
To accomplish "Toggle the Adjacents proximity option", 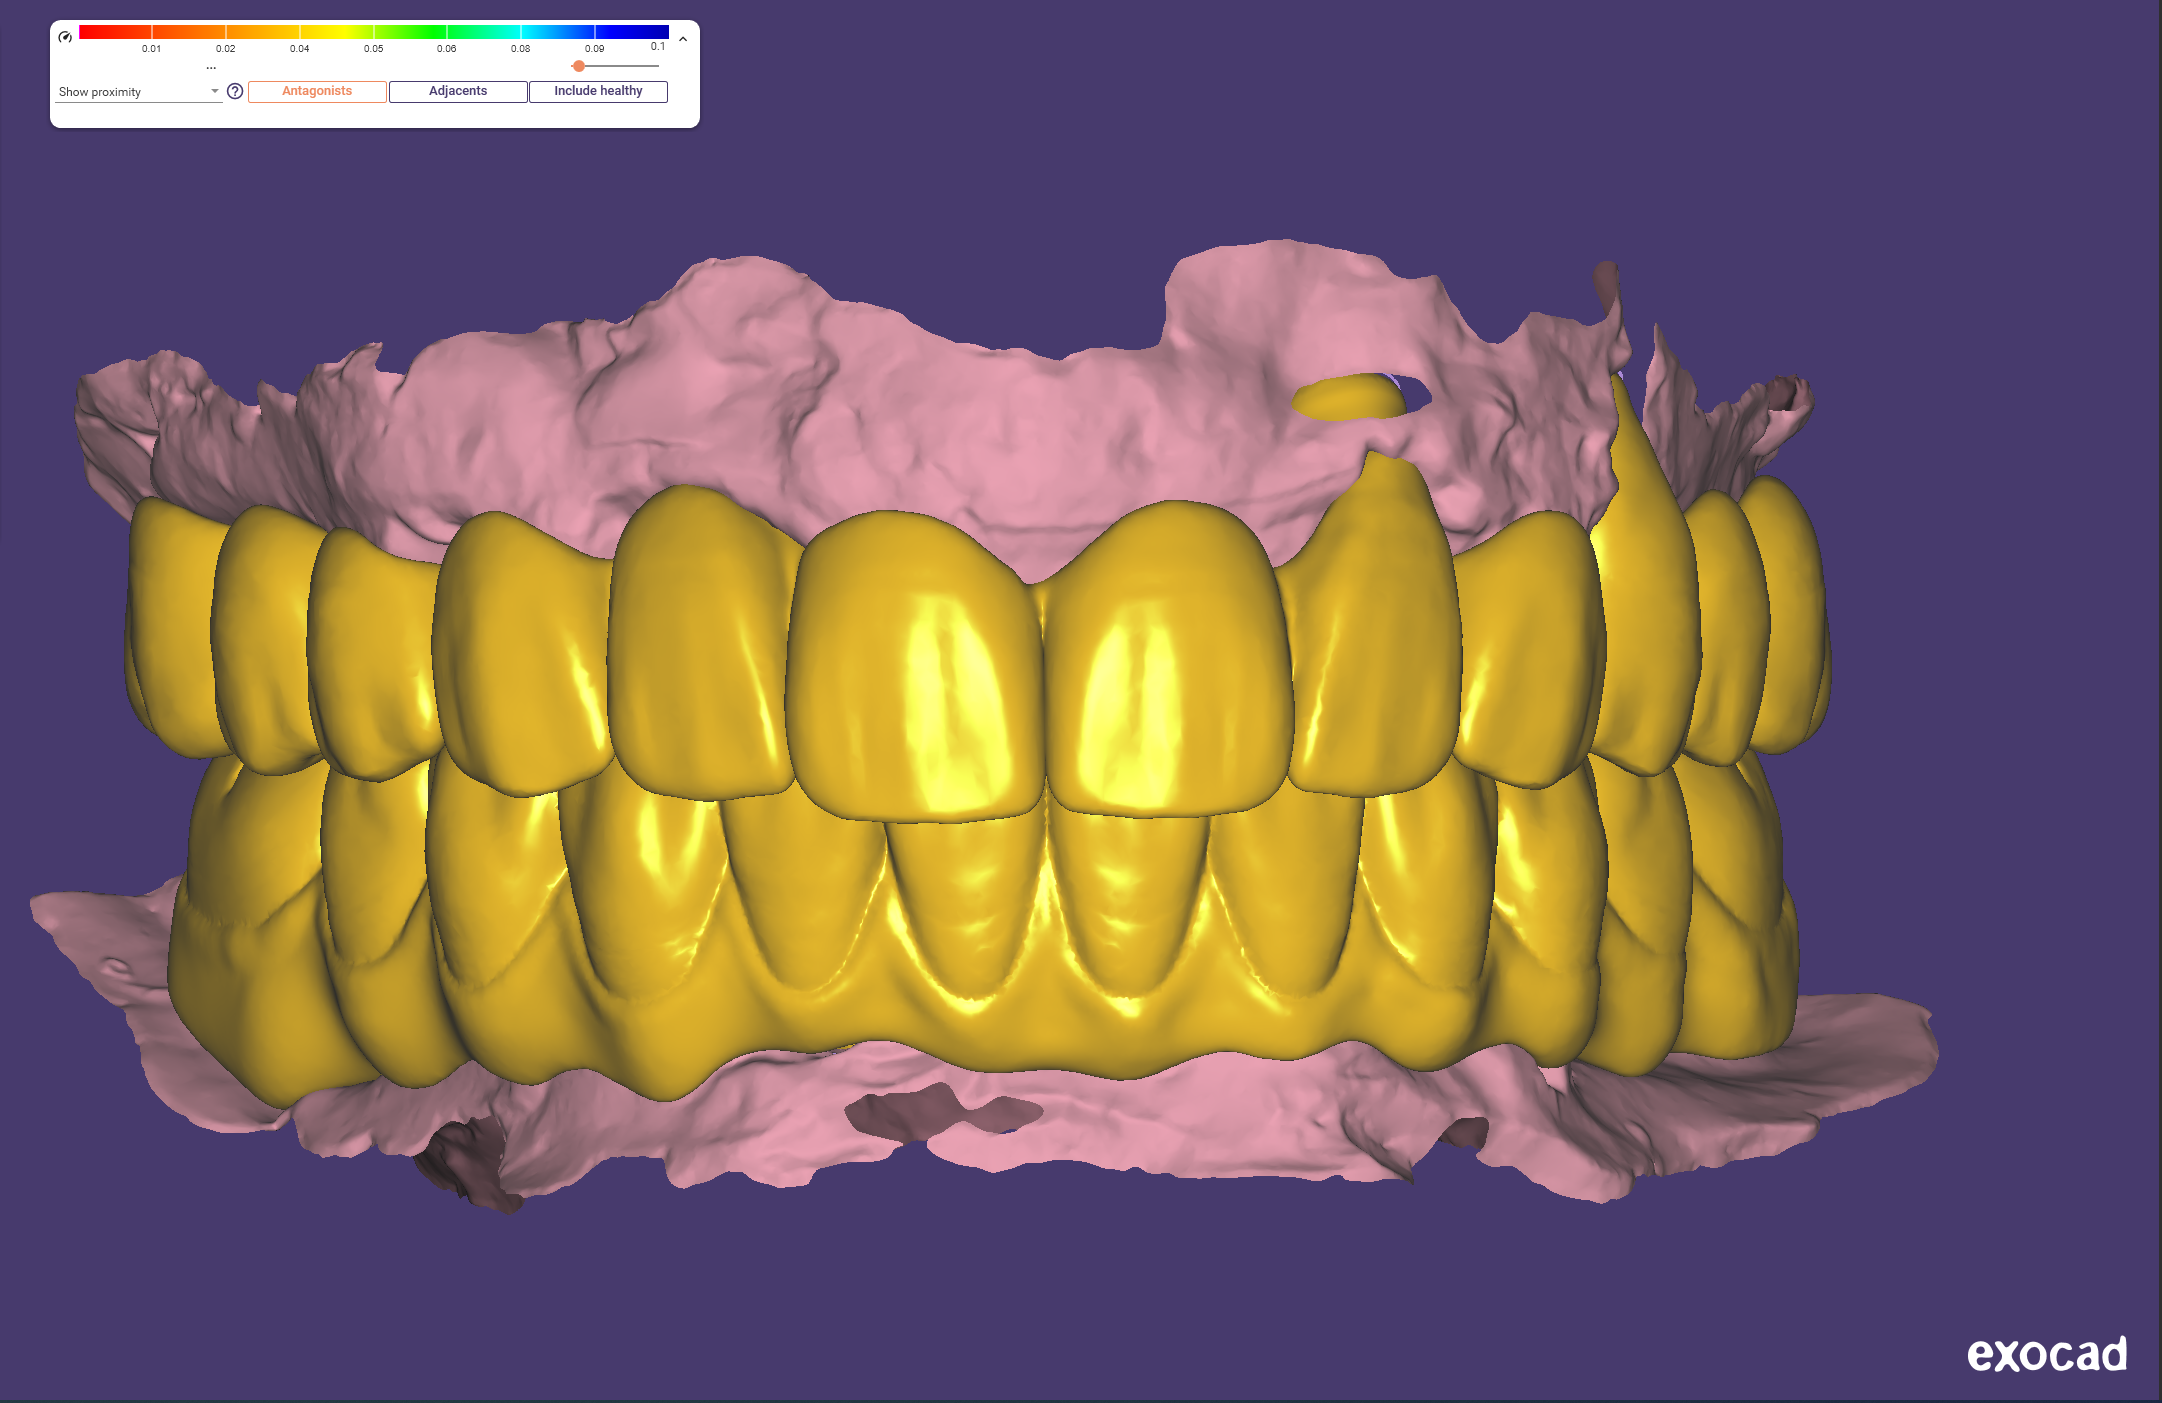I will click(458, 91).
